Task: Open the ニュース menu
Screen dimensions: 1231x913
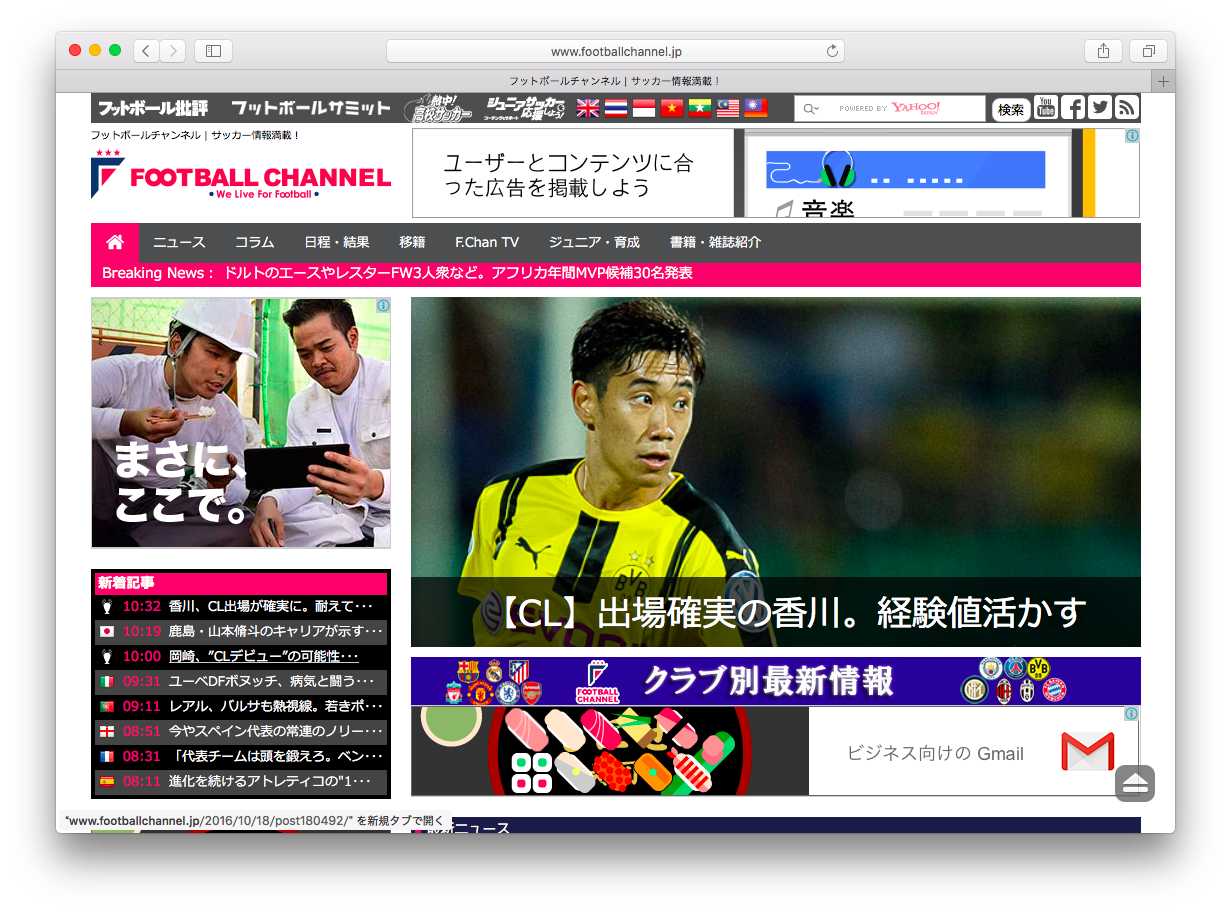Action: [179, 242]
